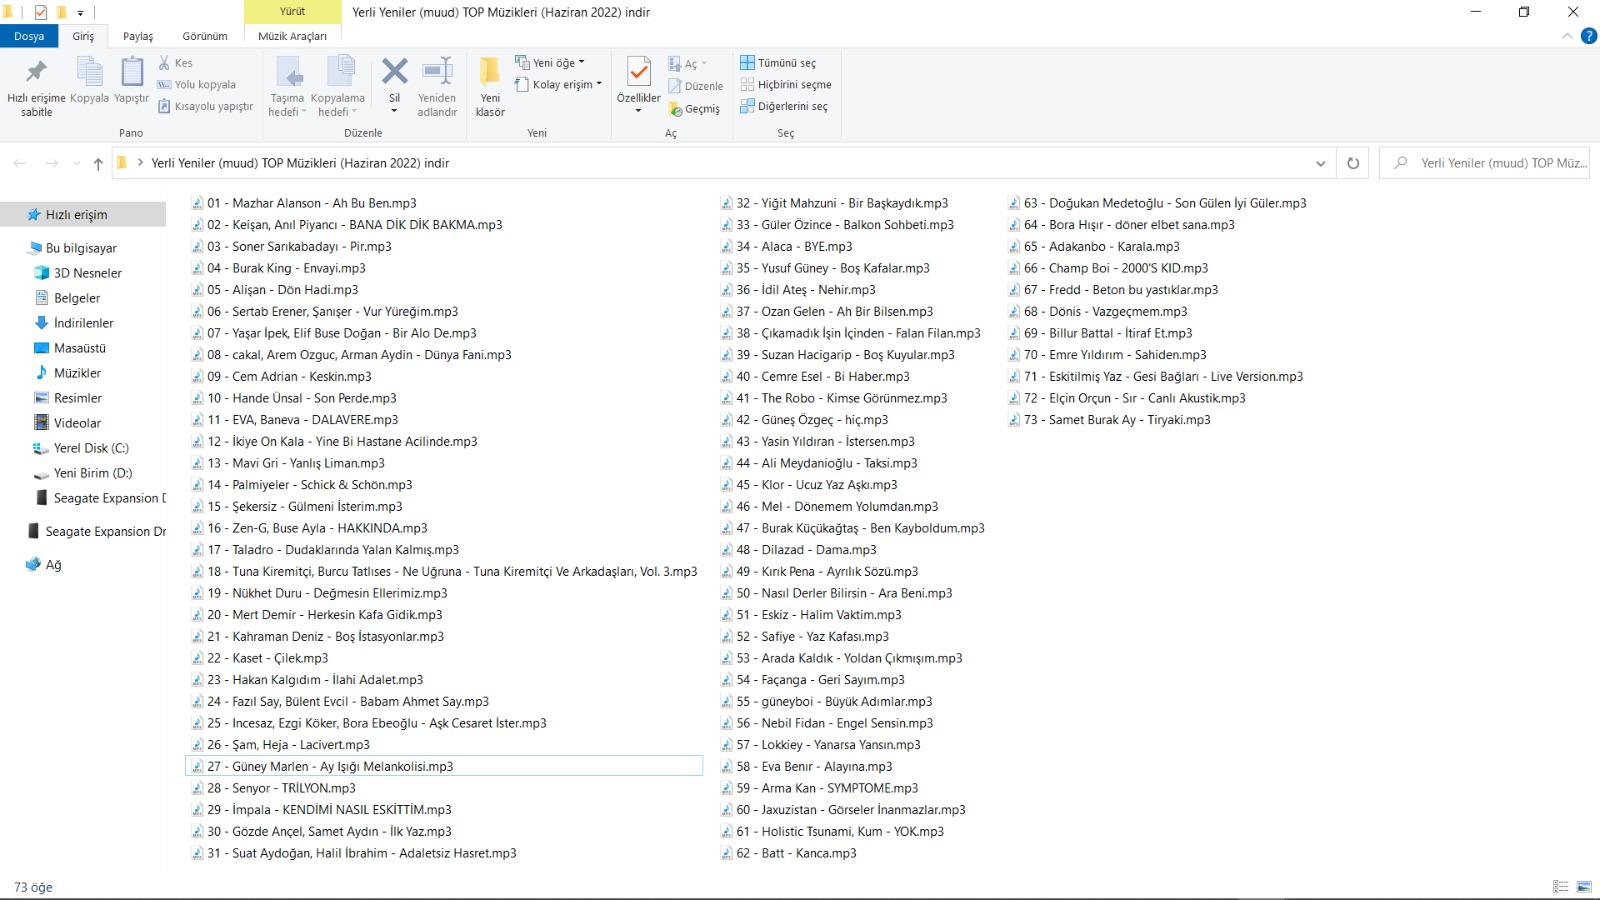The height and width of the screenshot is (900, 1600).
Task: Click Tümünü seç select all
Action: pyautogui.click(x=778, y=63)
